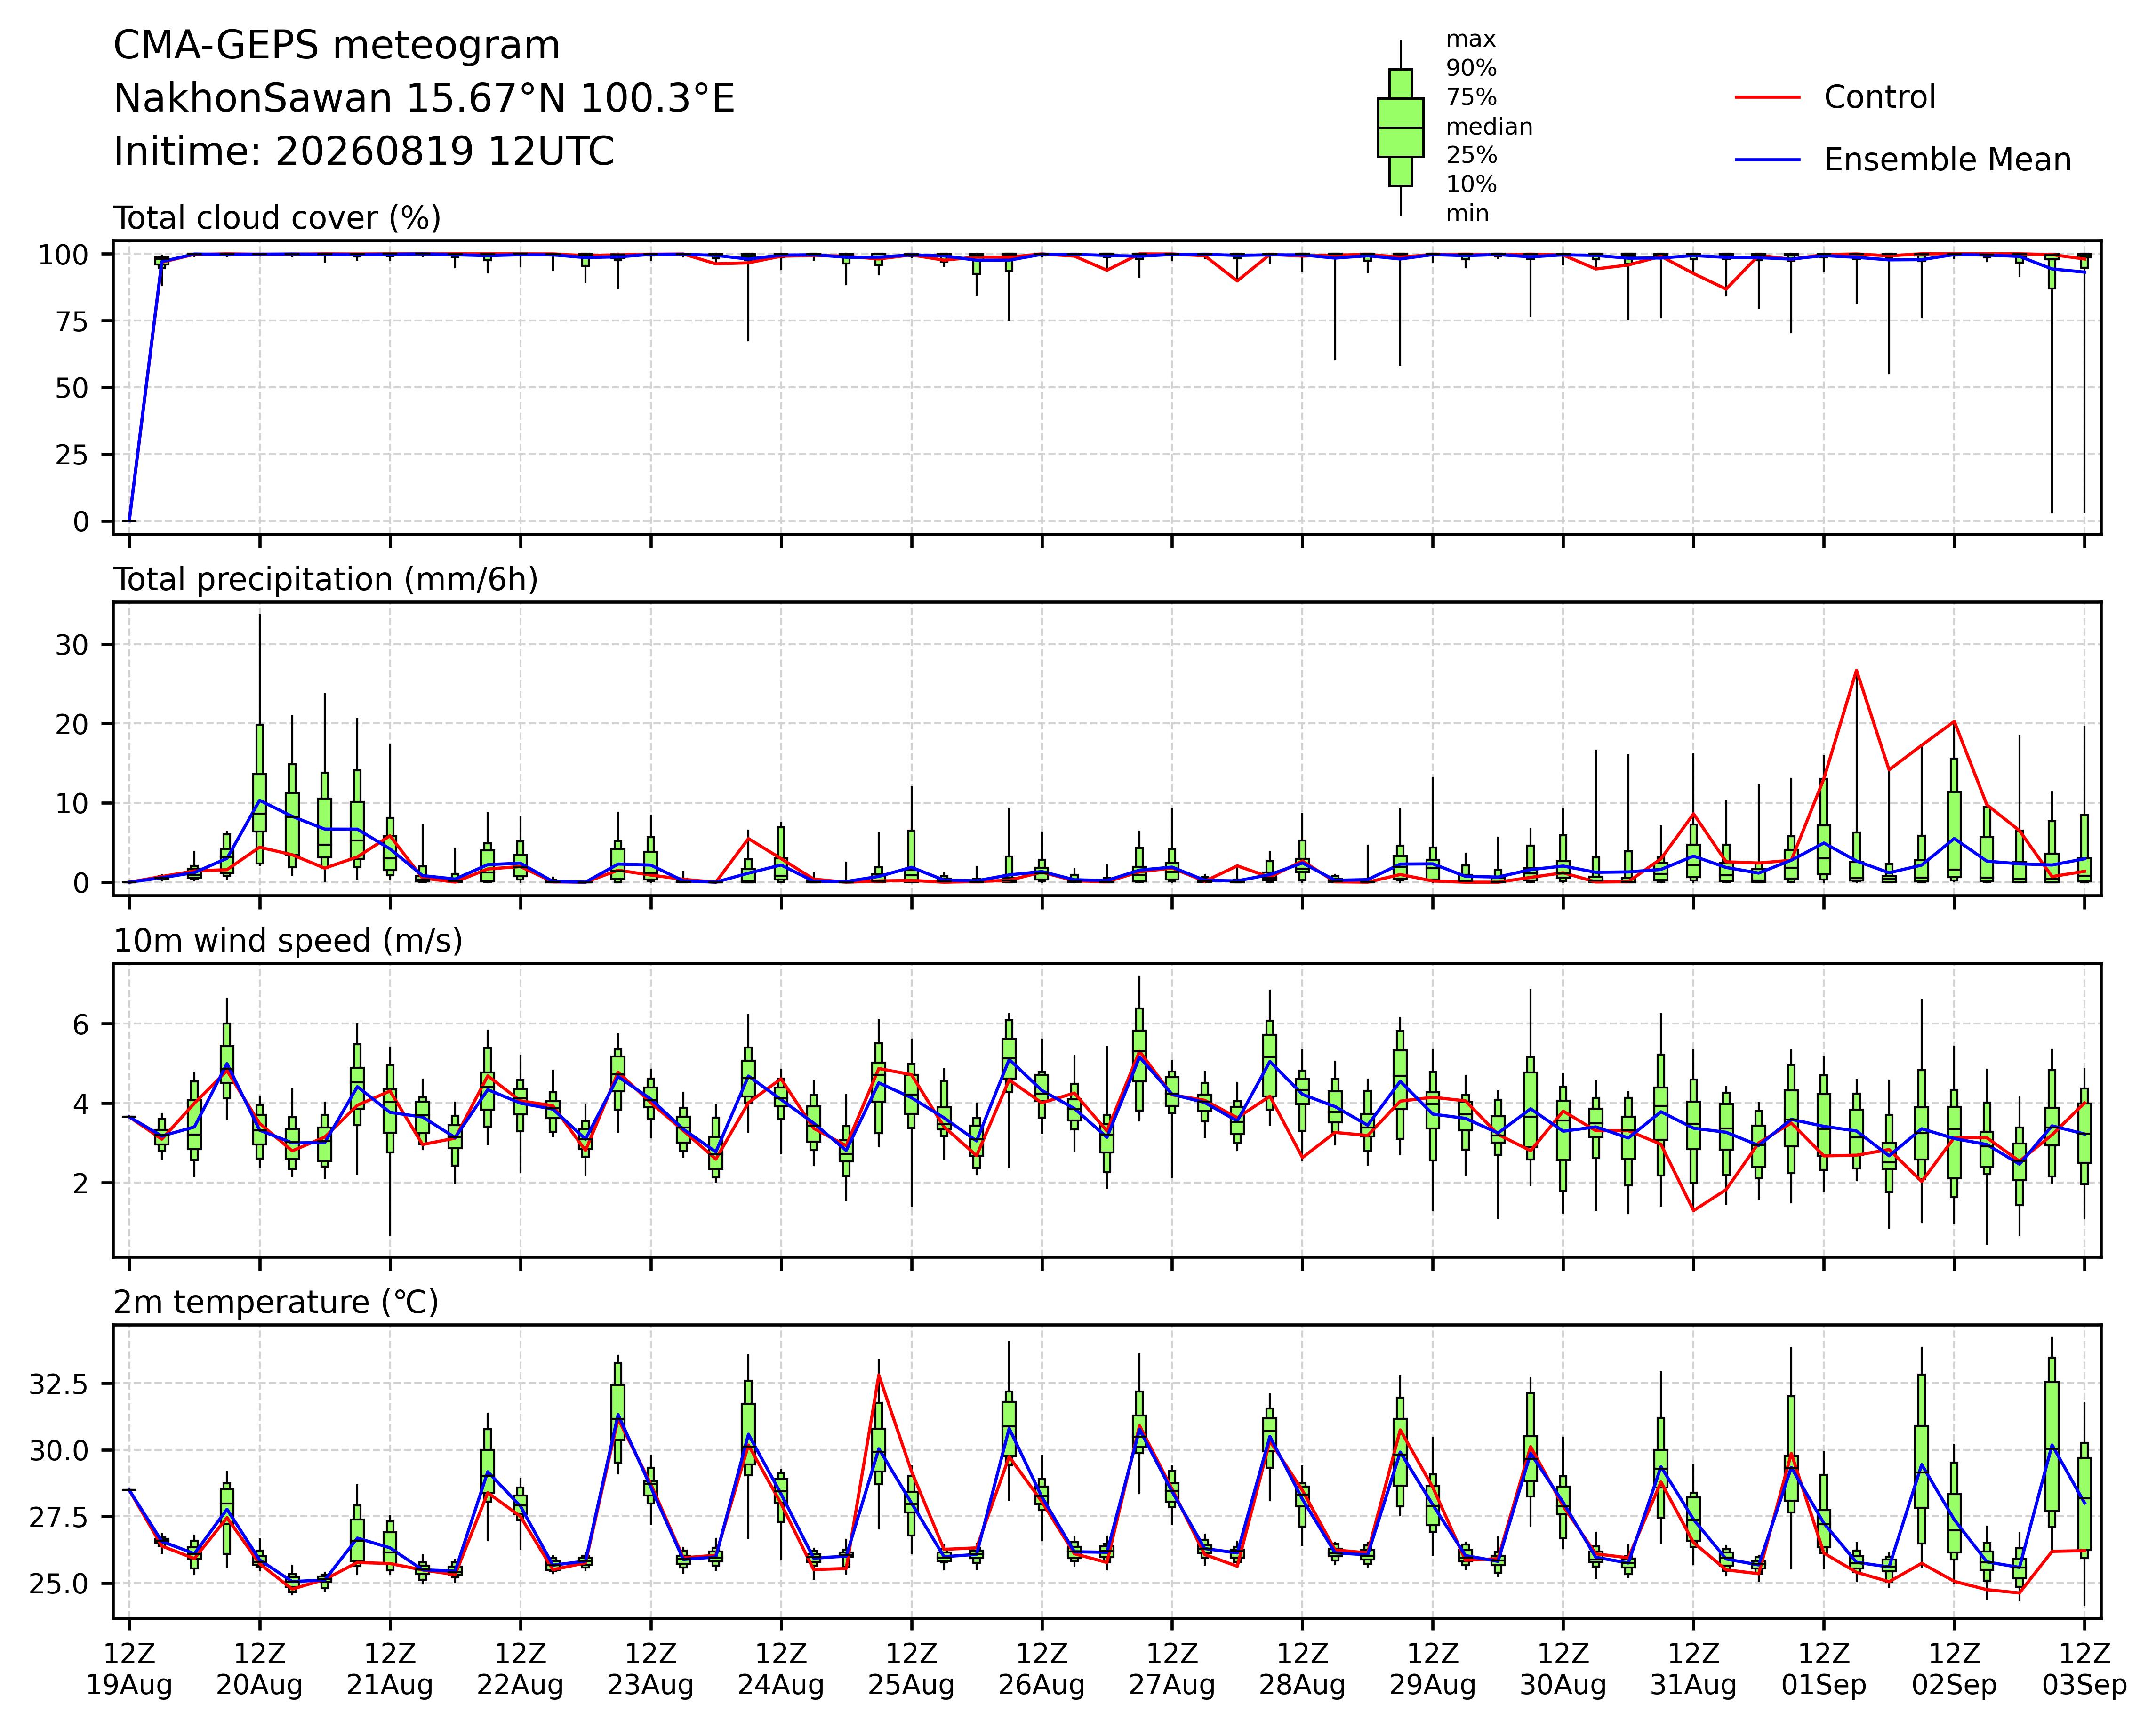
Task: Click the 'NakhonSawan 15.67°N 100.3°E' location text
Action: pos(424,99)
